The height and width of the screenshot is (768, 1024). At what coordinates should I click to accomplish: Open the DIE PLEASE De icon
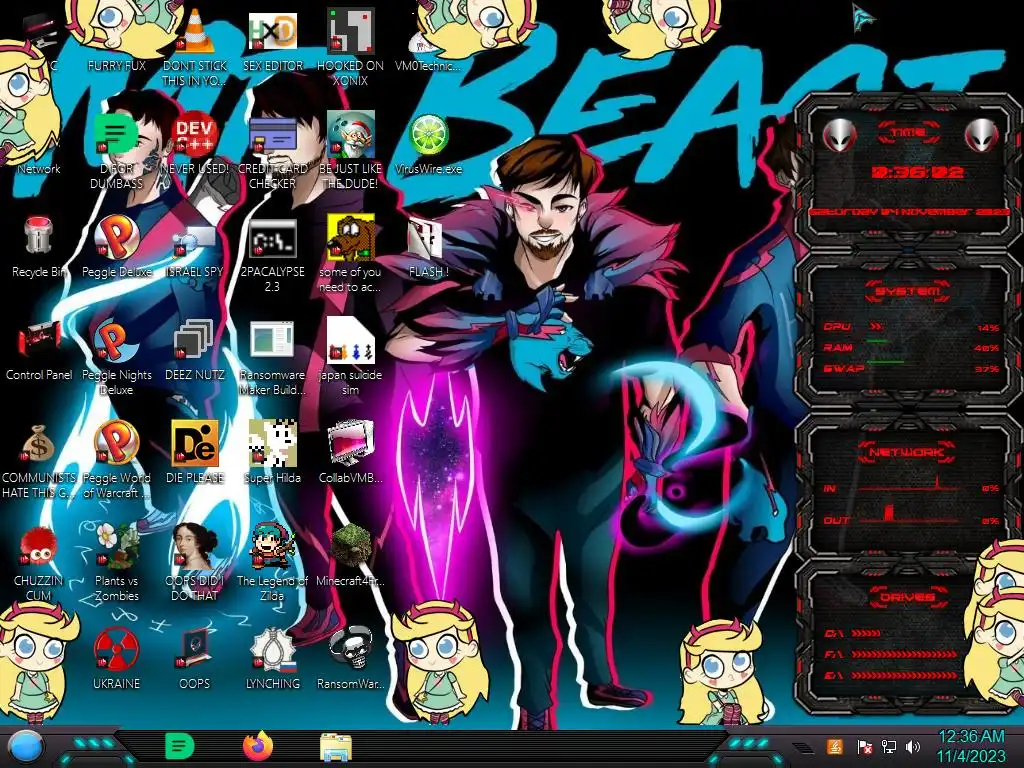coord(195,443)
